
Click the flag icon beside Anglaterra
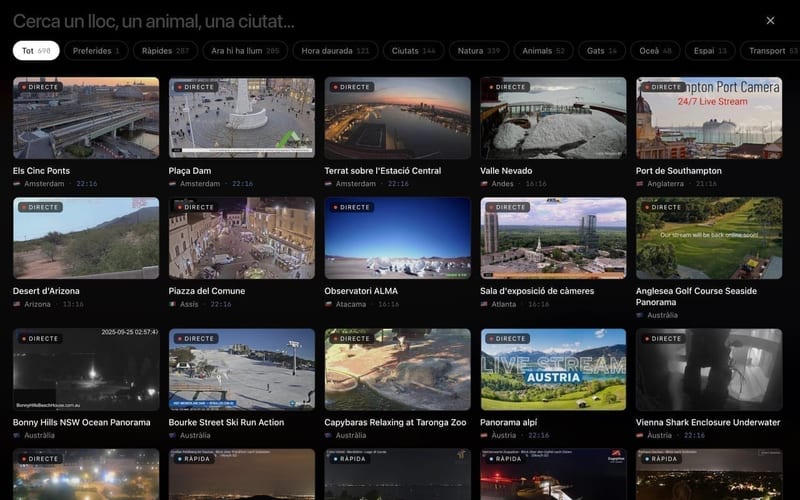pos(639,184)
